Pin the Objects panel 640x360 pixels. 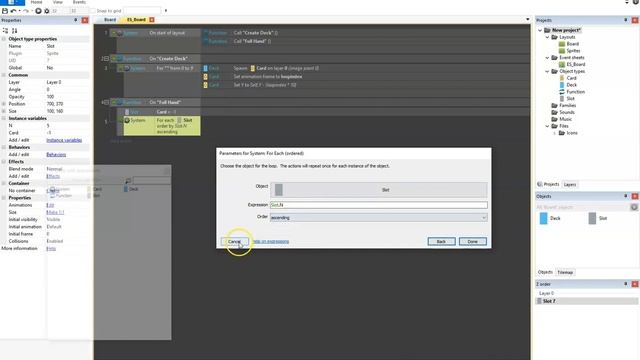tap(625, 196)
